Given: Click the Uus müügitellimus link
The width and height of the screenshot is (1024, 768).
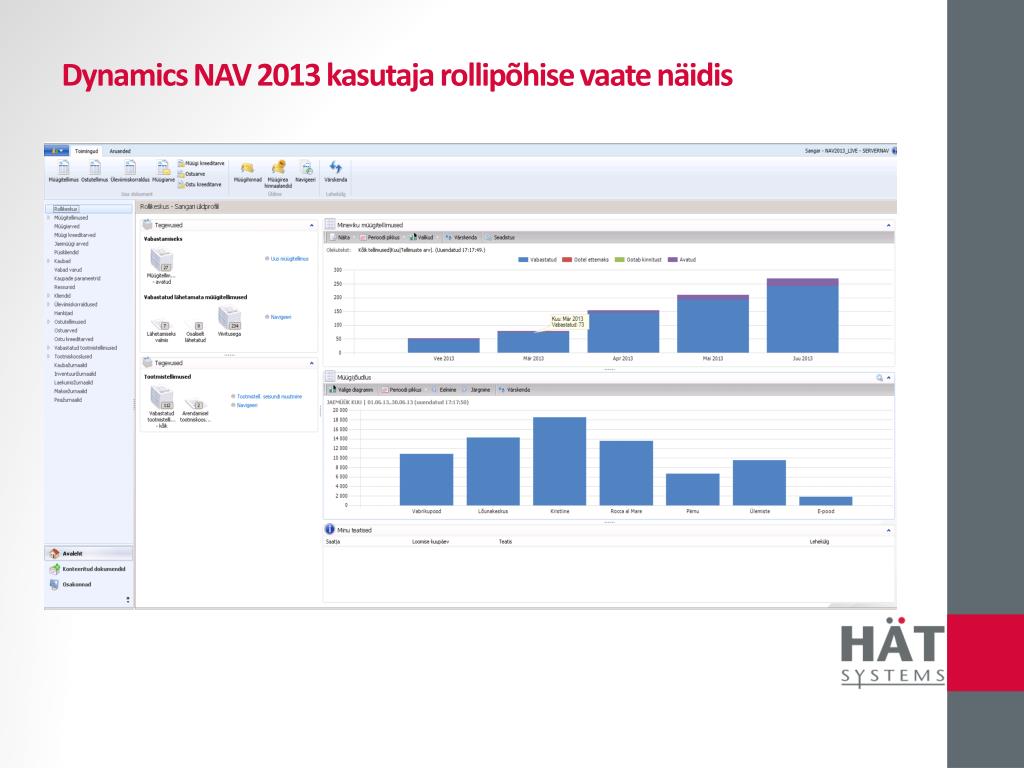Looking at the screenshot, I should tap(287, 259).
